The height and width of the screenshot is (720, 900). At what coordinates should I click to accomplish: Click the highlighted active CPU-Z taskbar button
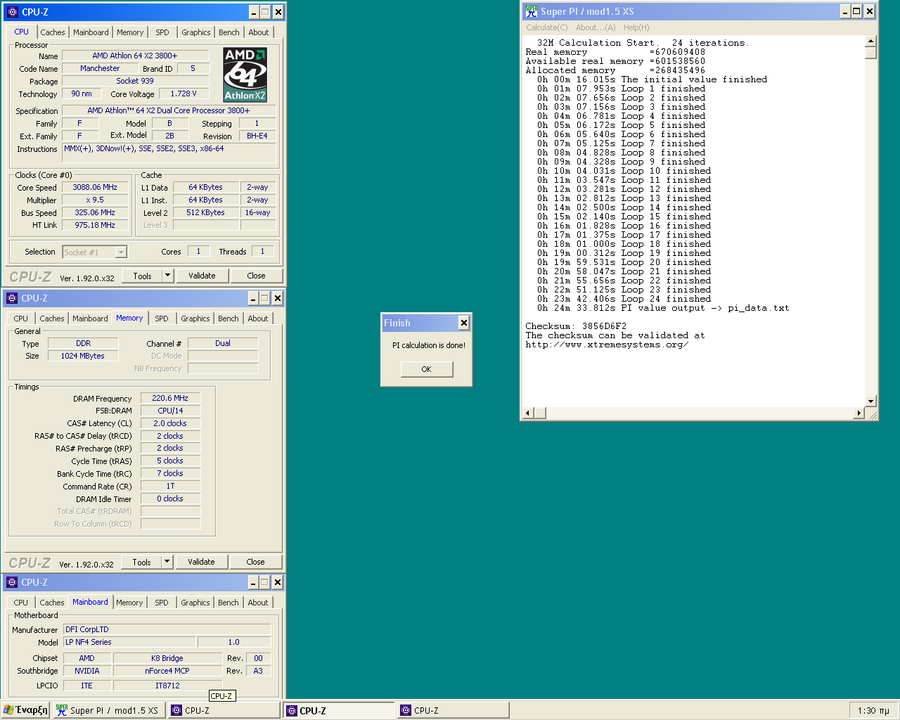tap(339, 710)
